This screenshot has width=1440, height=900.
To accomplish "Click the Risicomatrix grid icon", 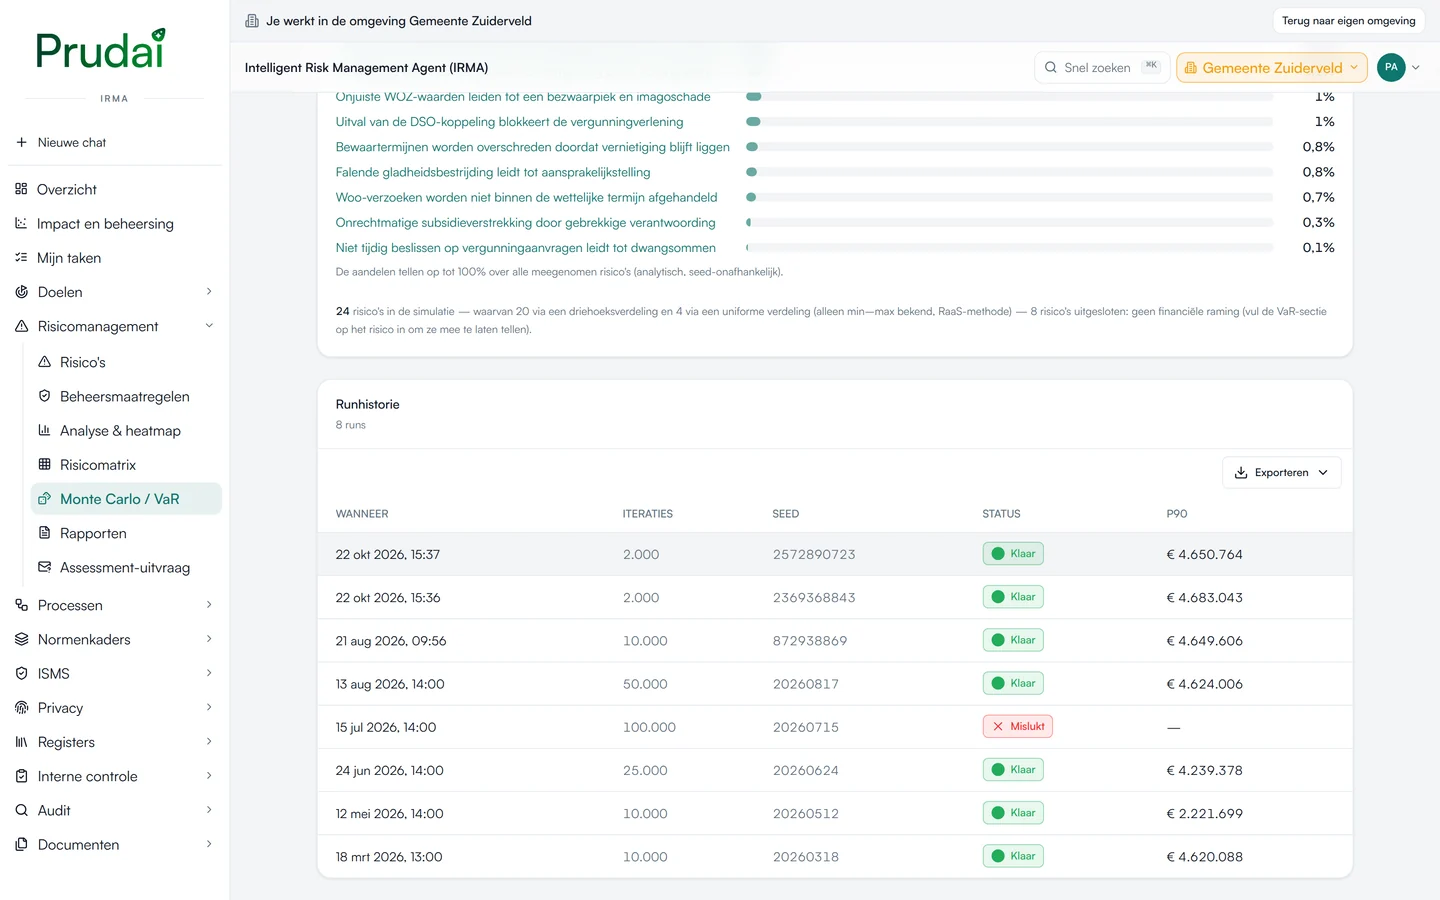I will click(x=44, y=464).
